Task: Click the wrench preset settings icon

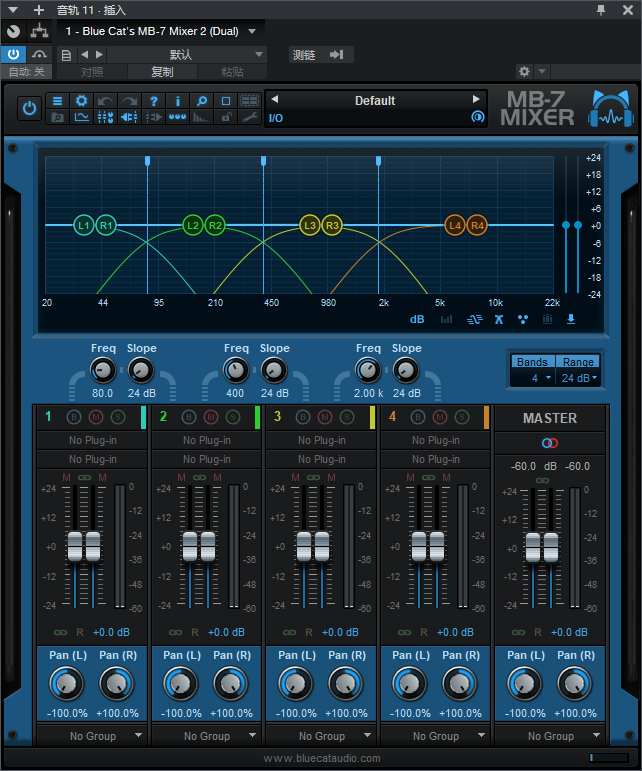Action: coord(249,117)
